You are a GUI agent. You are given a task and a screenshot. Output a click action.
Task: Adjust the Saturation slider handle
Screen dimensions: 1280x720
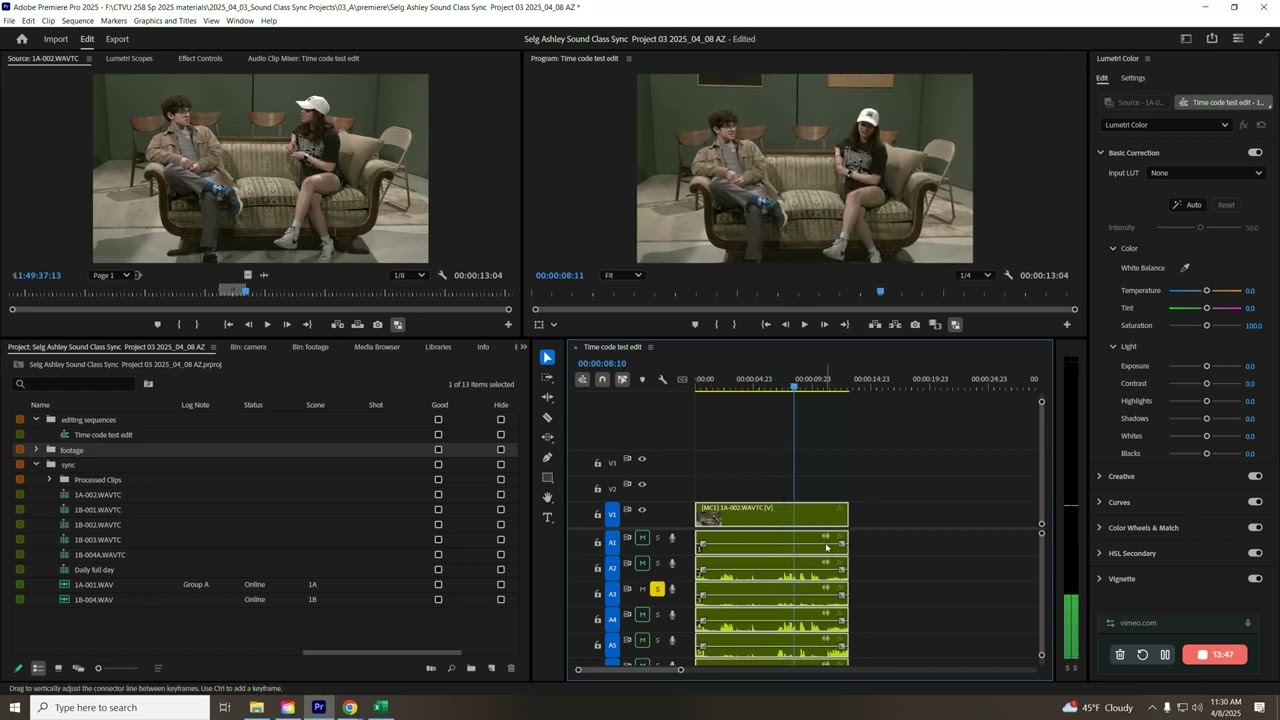tap(1206, 326)
